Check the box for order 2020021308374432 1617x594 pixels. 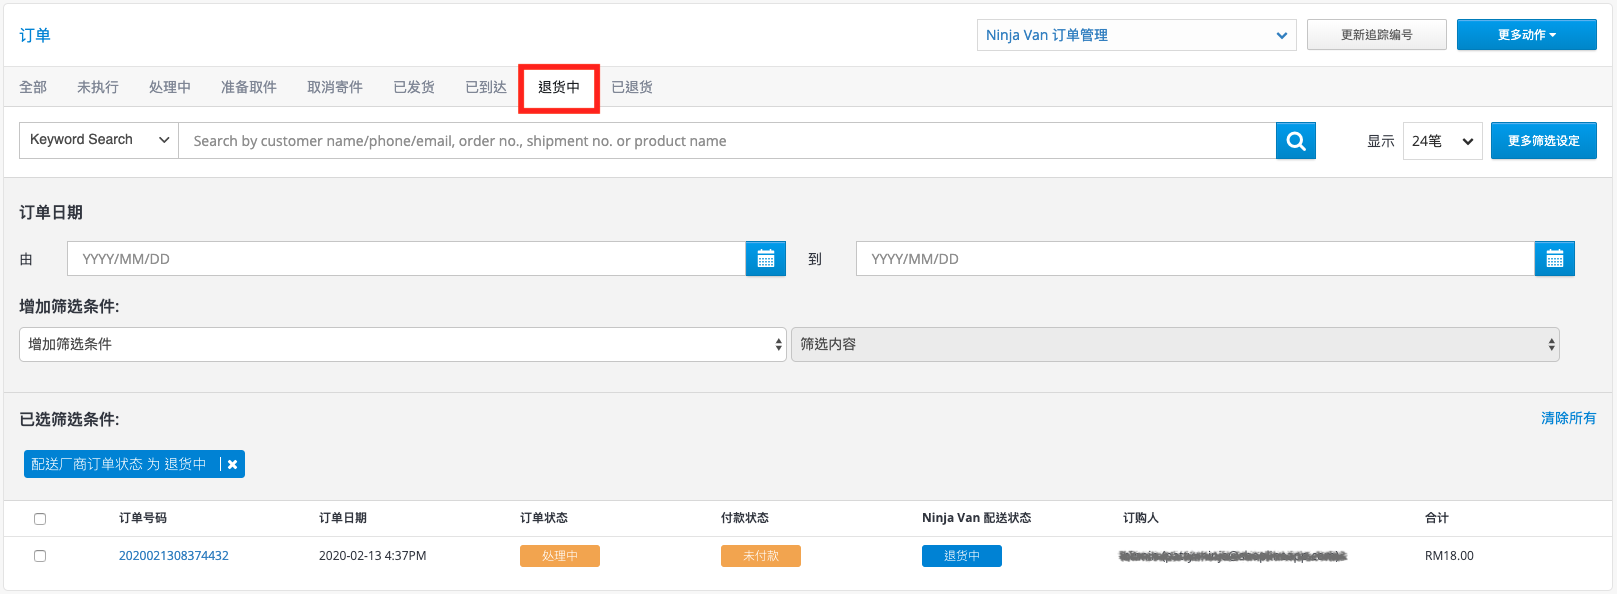click(x=40, y=556)
